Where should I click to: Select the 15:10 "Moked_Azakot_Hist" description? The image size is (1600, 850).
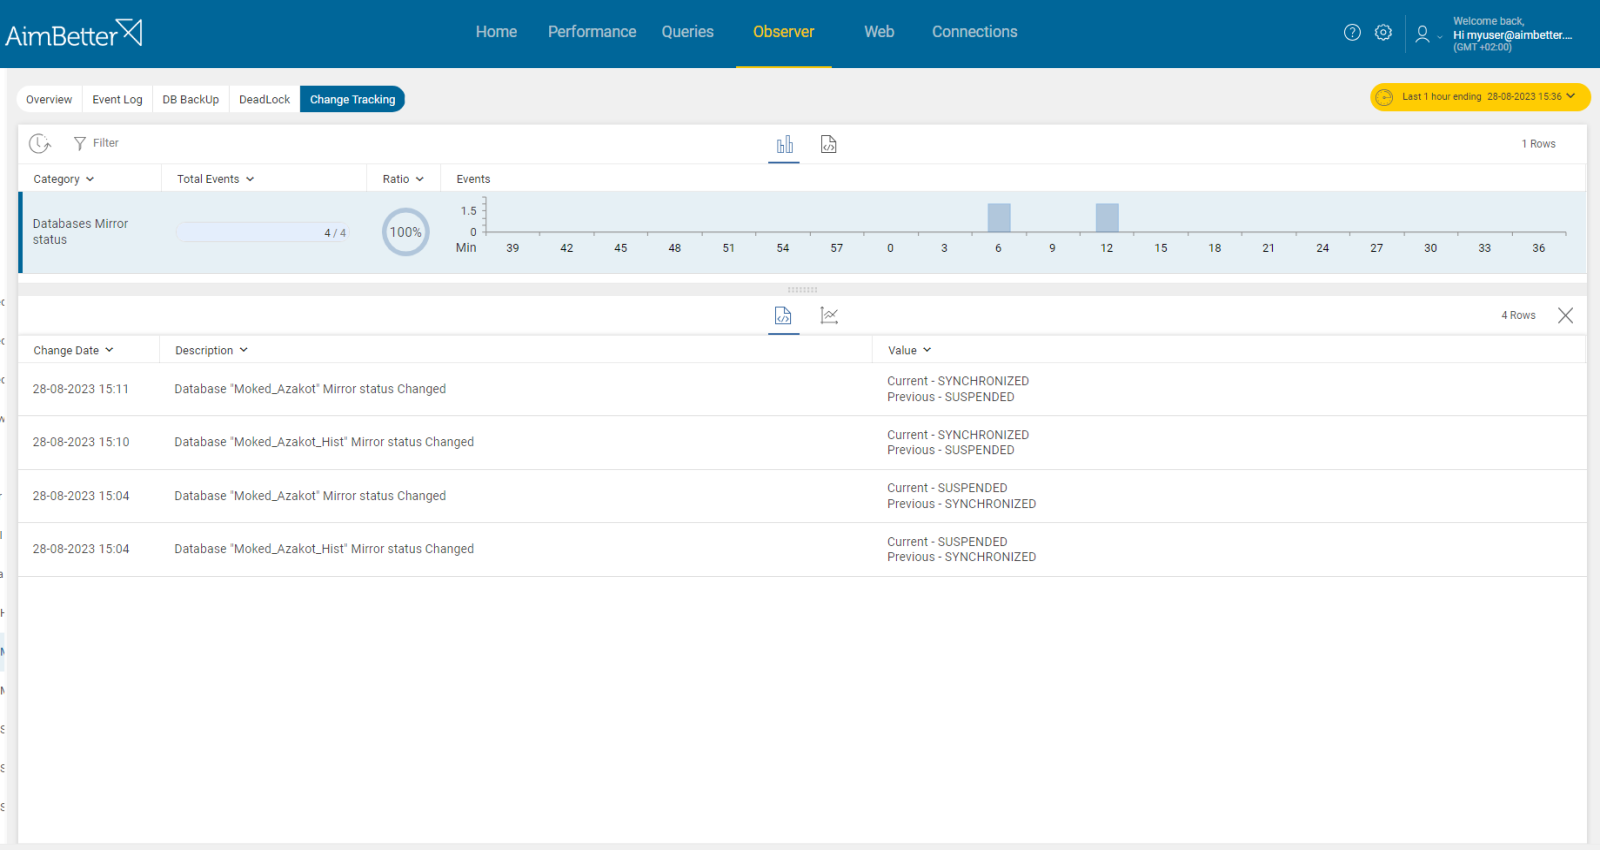tap(324, 443)
